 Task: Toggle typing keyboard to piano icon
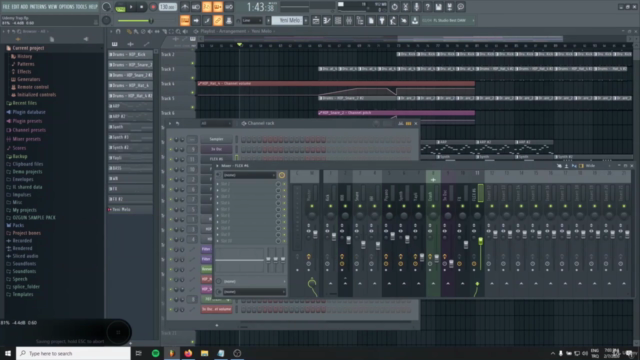click(185, 20)
